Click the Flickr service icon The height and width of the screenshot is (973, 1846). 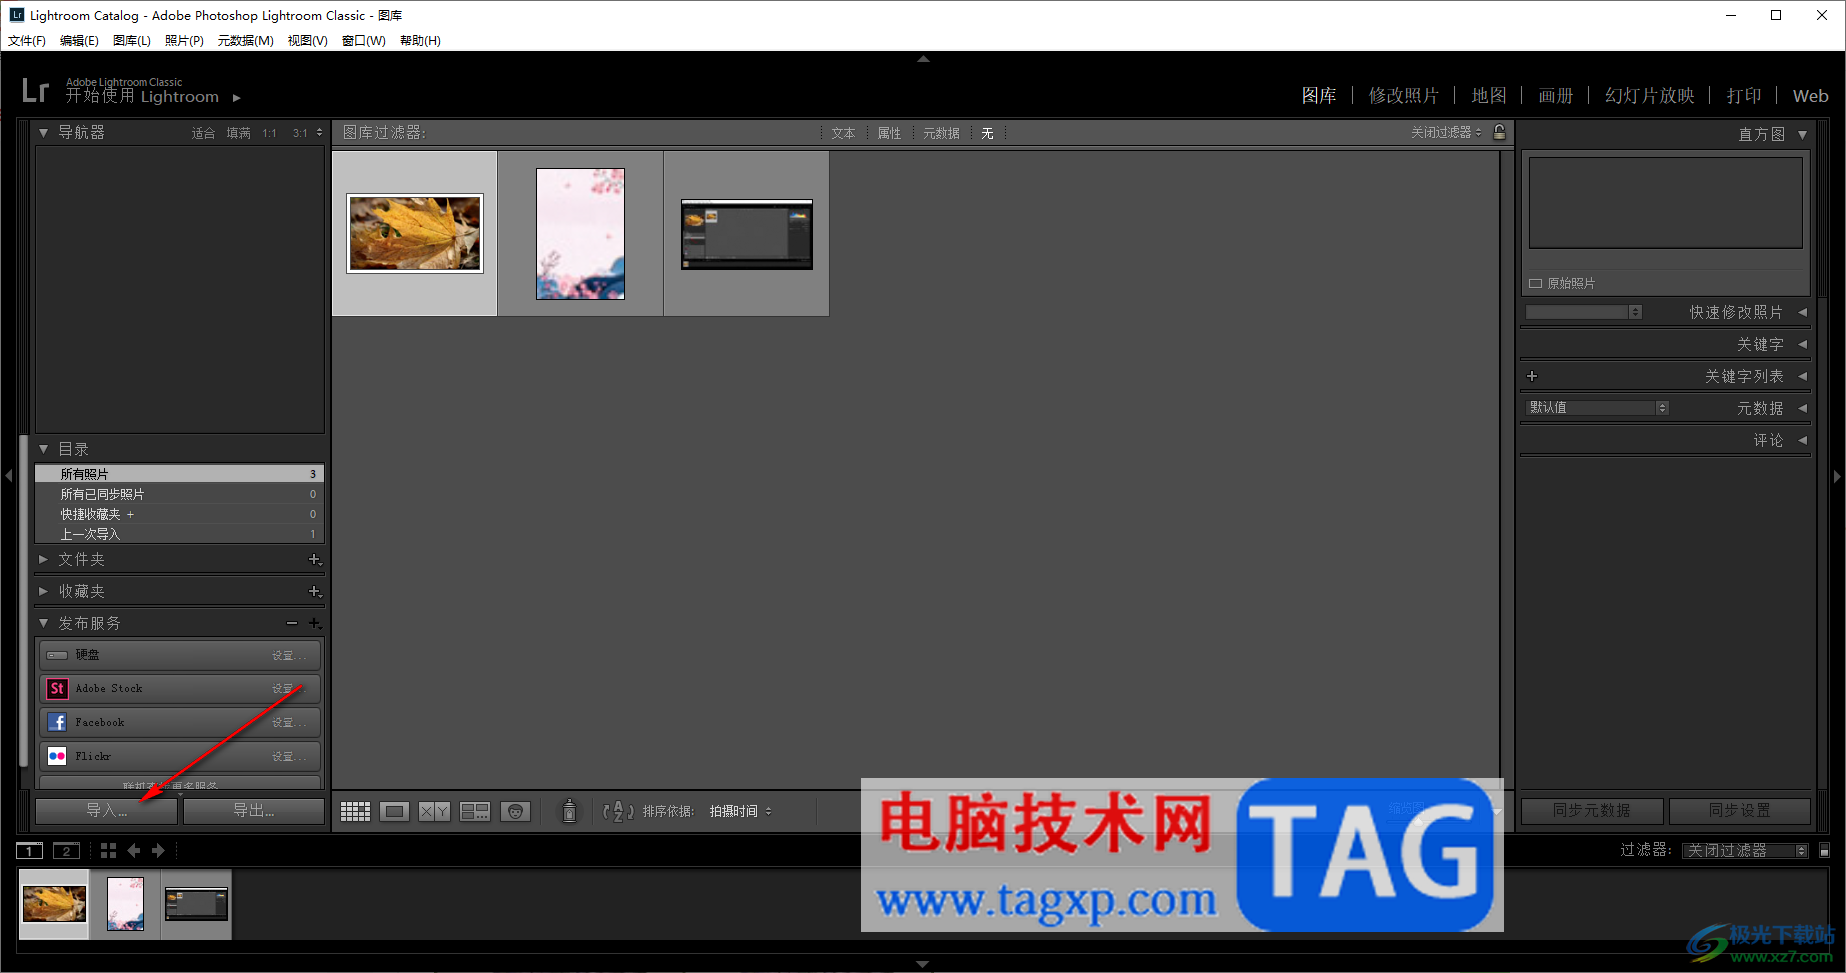coord(57,756)
